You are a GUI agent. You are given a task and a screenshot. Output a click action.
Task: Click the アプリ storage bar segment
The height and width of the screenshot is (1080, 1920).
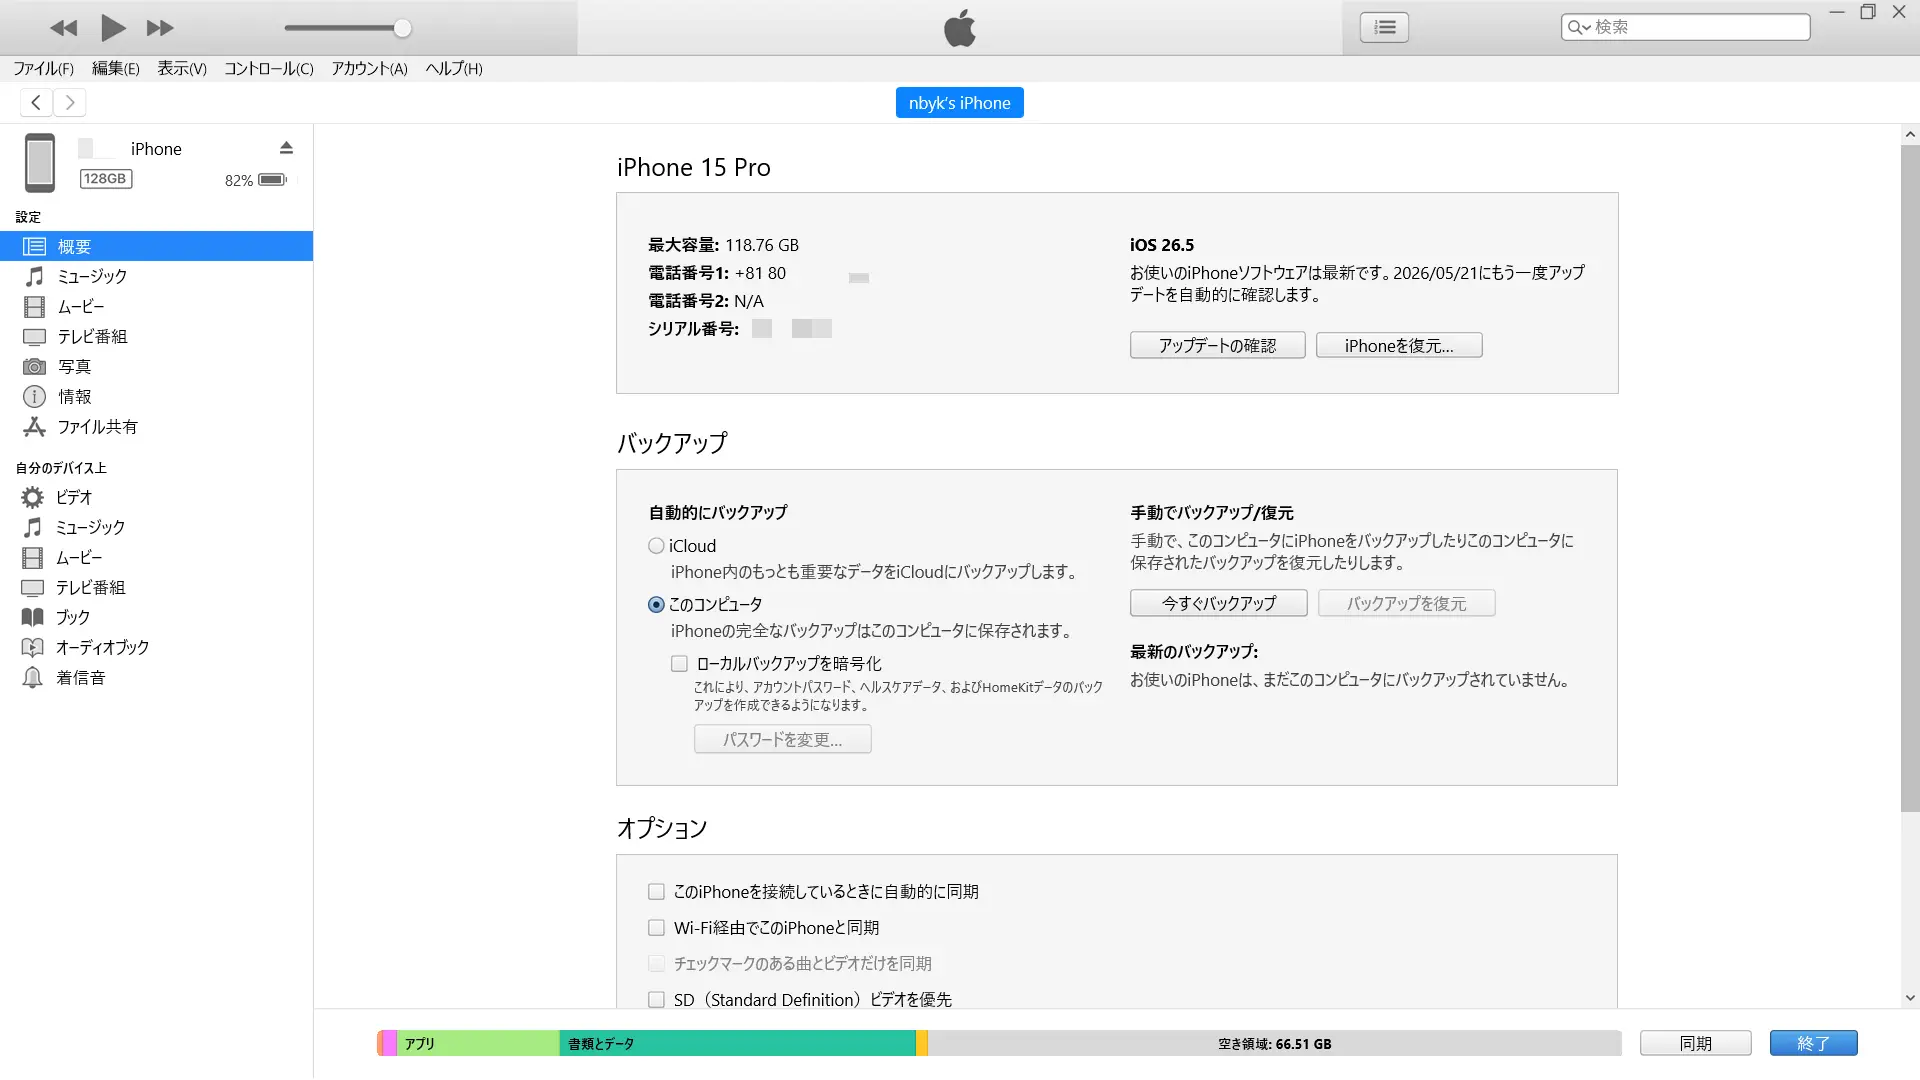point(478,1043)
